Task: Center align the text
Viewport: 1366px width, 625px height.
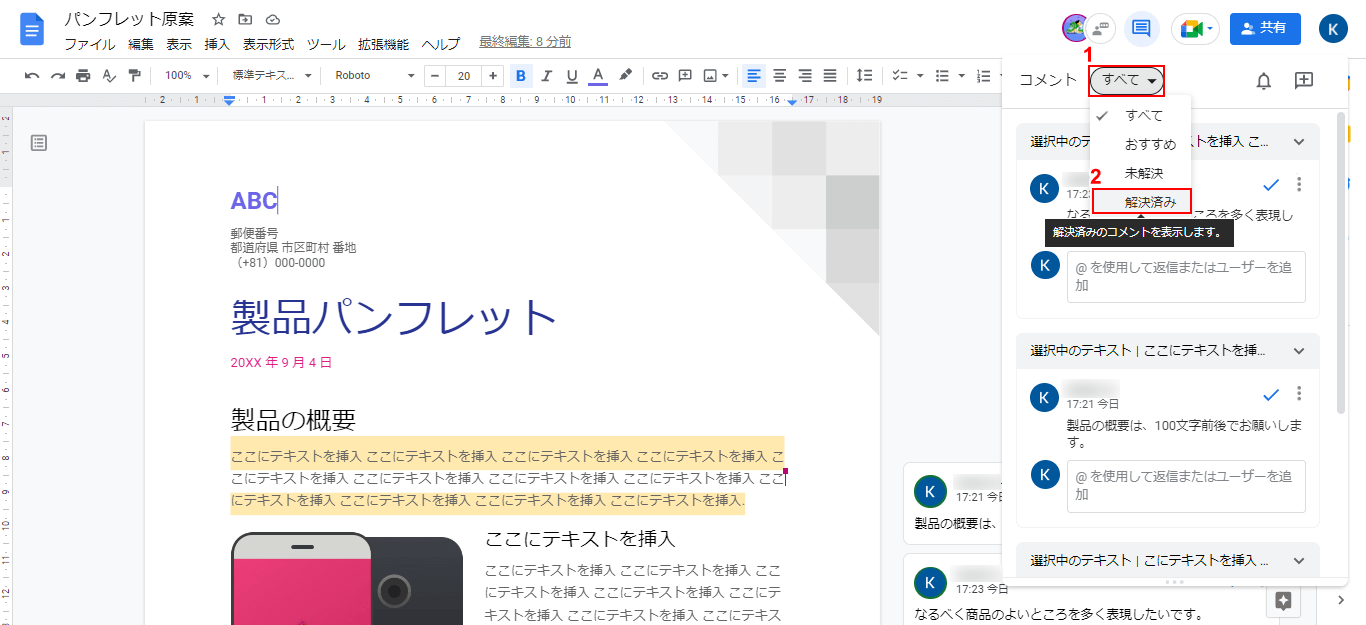Action: pos(780,75)
